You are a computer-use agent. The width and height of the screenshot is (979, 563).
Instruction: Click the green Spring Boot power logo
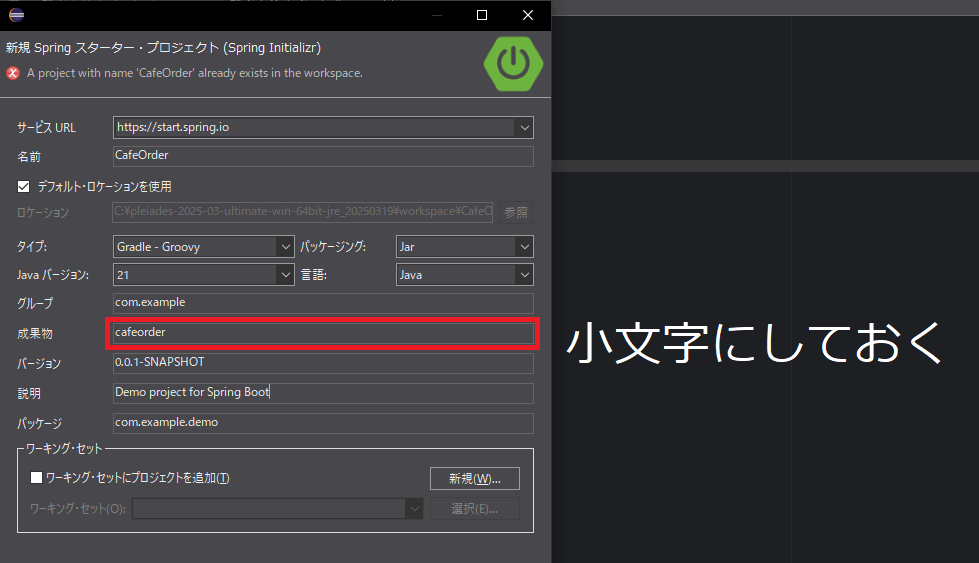pos(513,63)
